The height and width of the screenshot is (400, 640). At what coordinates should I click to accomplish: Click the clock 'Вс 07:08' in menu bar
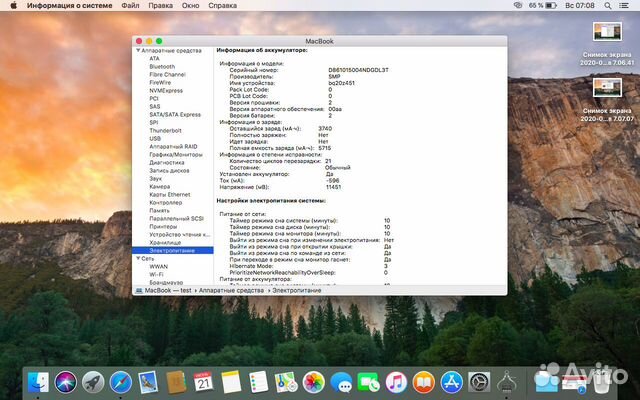pos(580,6)
